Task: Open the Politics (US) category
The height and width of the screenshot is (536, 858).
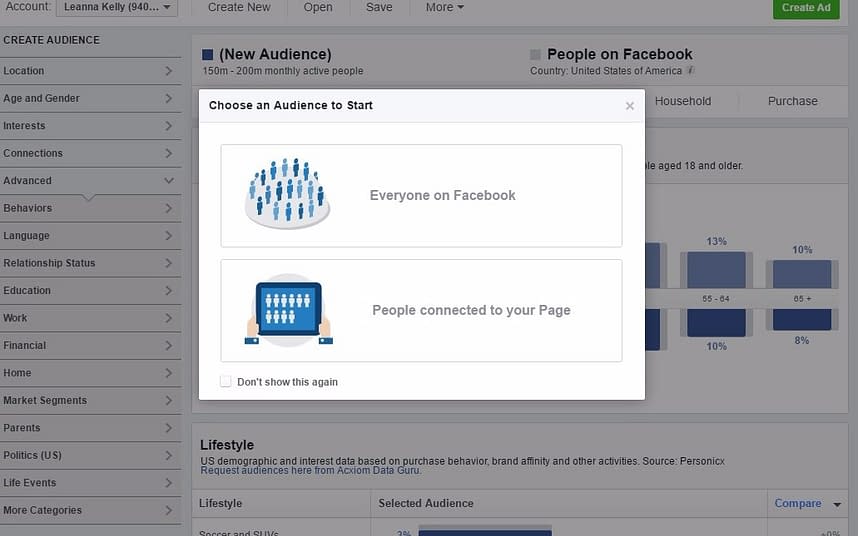Action: (90, 455)
